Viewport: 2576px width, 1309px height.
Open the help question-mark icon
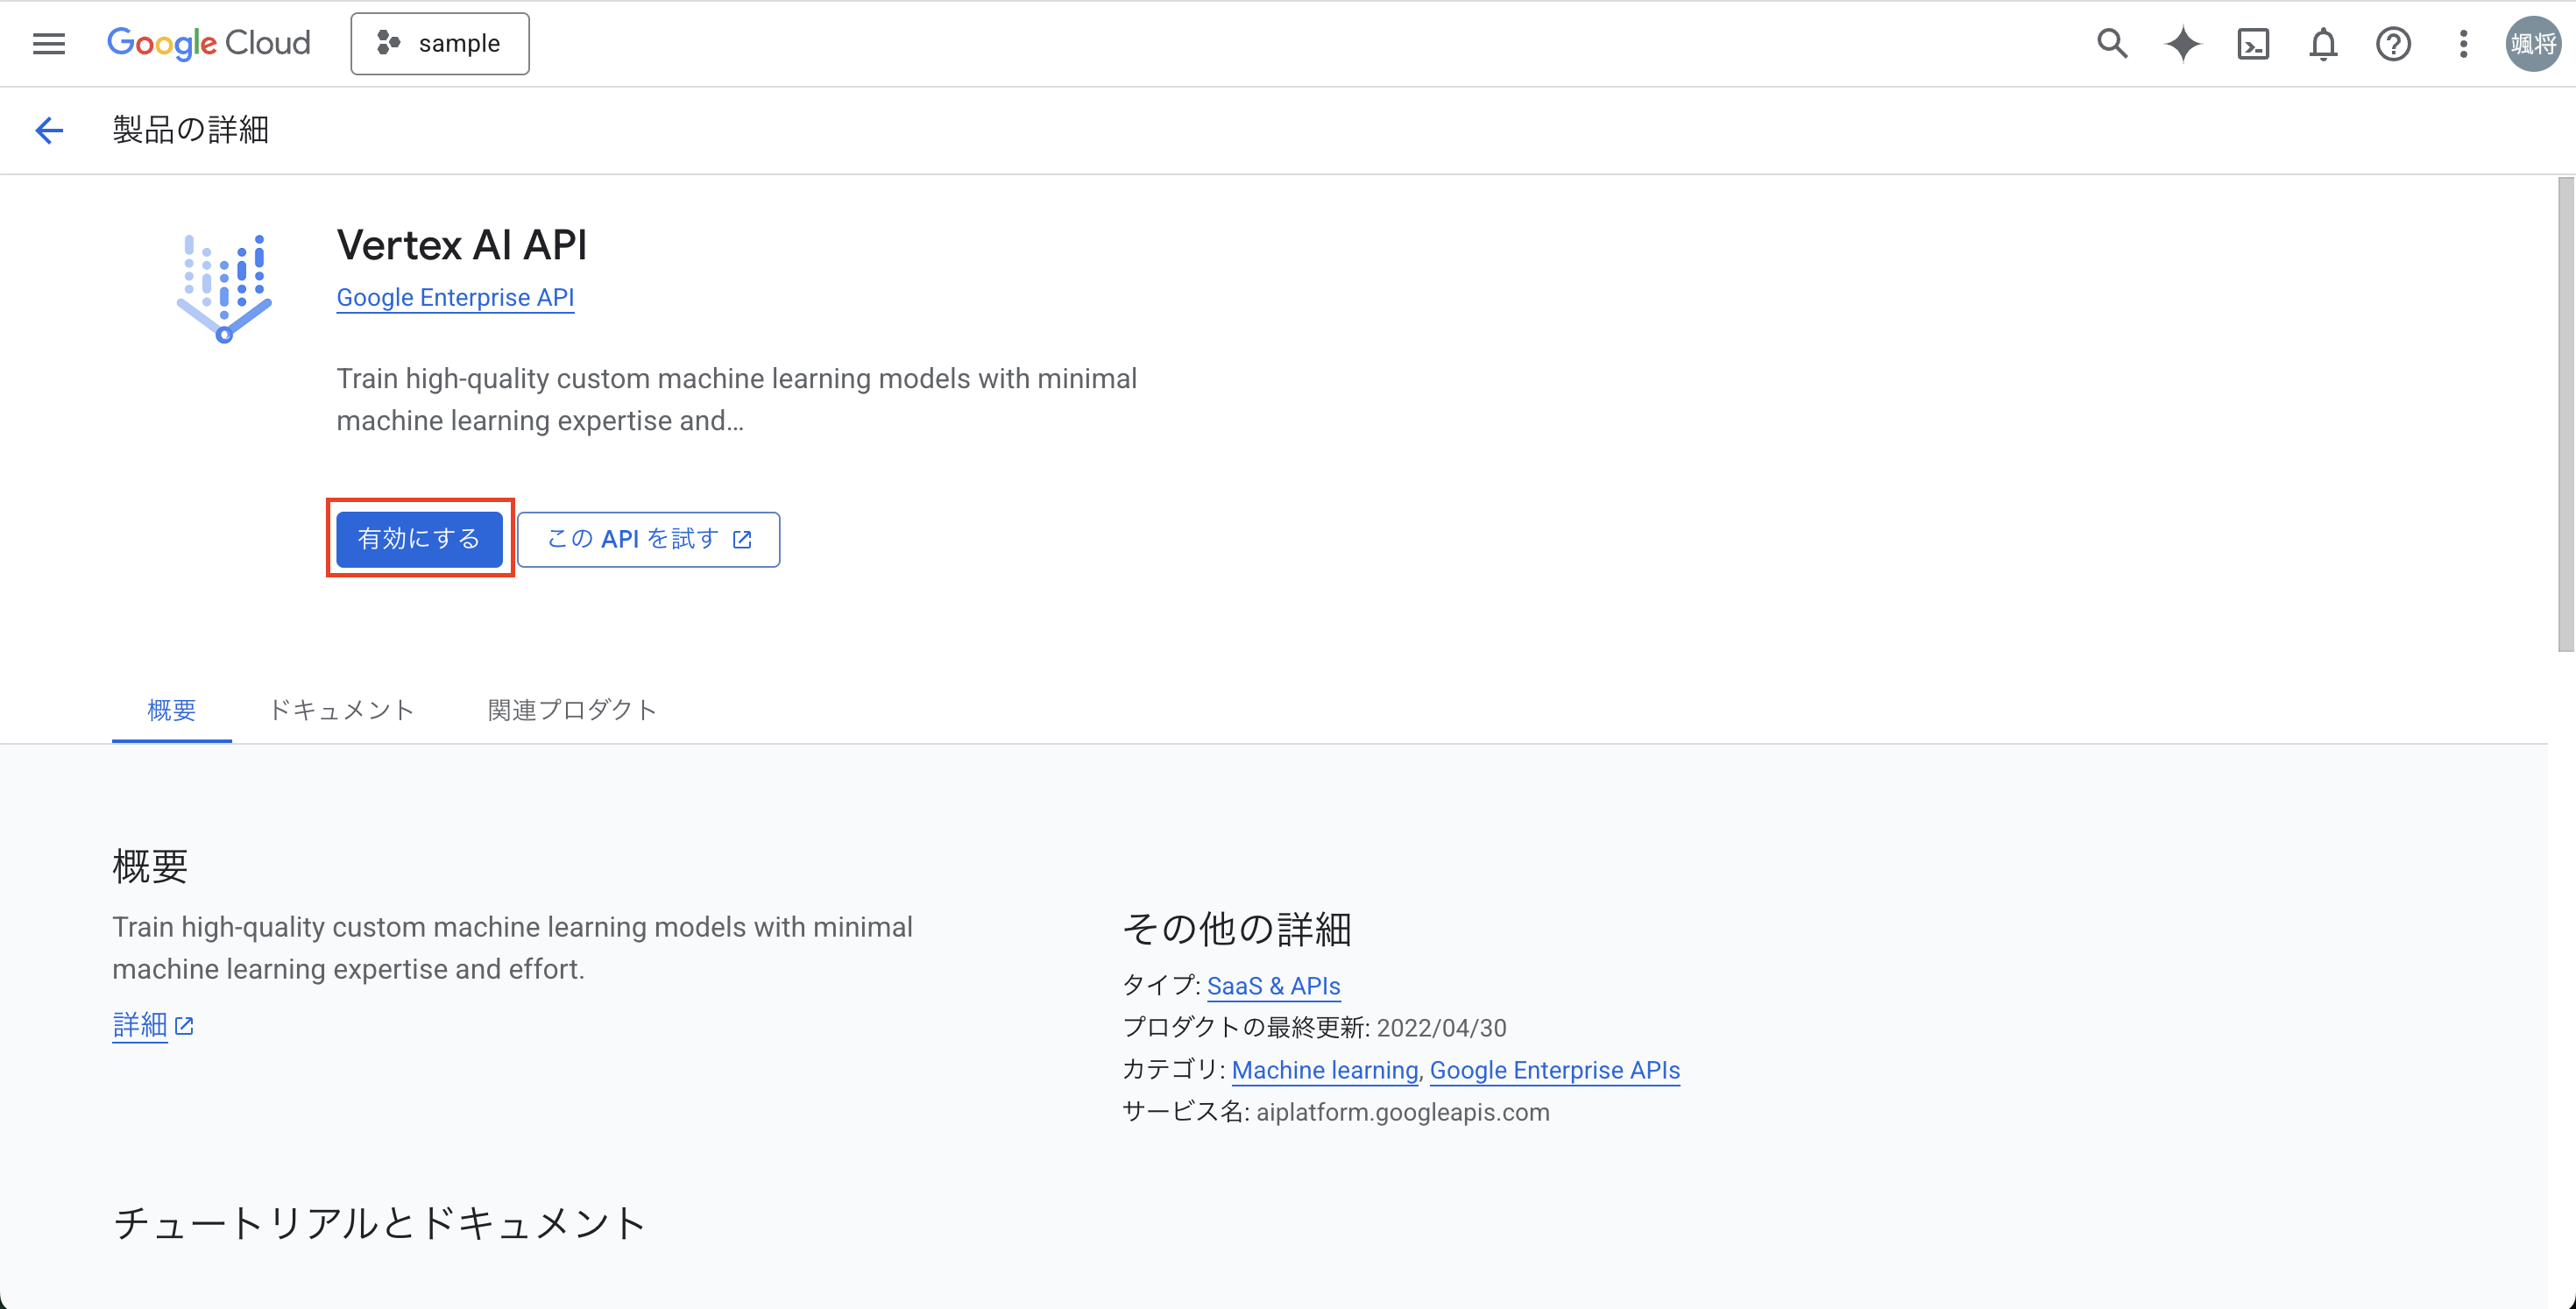point(2393,43)
